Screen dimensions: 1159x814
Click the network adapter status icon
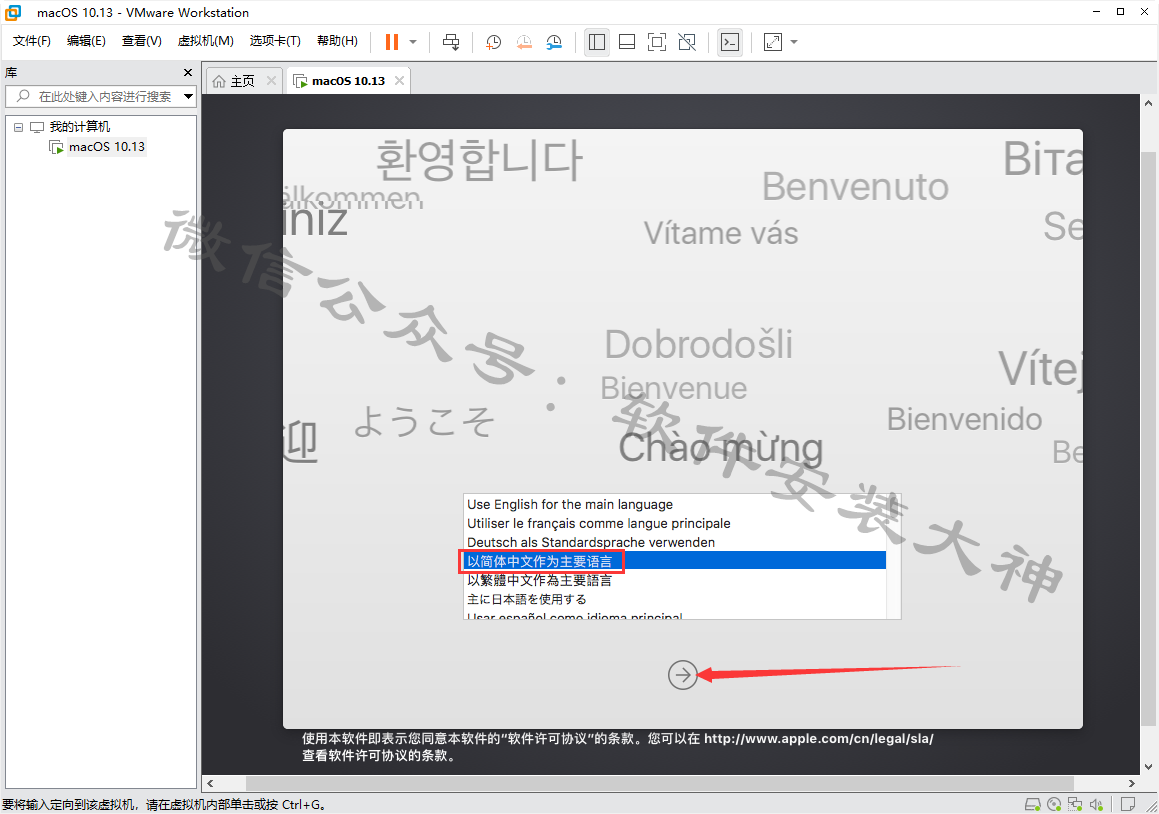coord(1075,804)
